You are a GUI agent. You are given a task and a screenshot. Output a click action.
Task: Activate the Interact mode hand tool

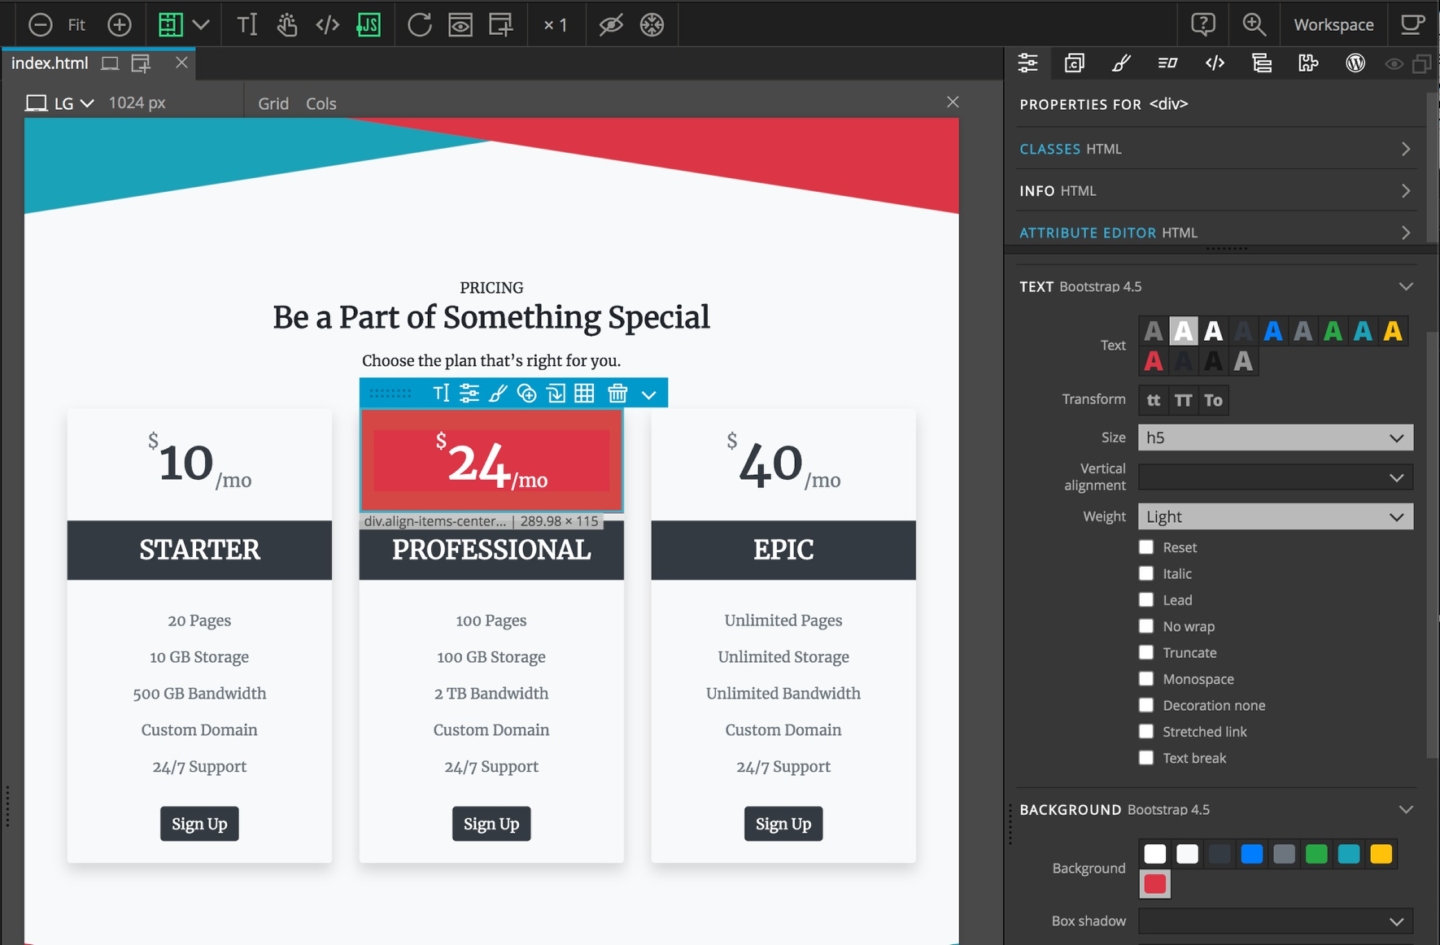[287, 24]
